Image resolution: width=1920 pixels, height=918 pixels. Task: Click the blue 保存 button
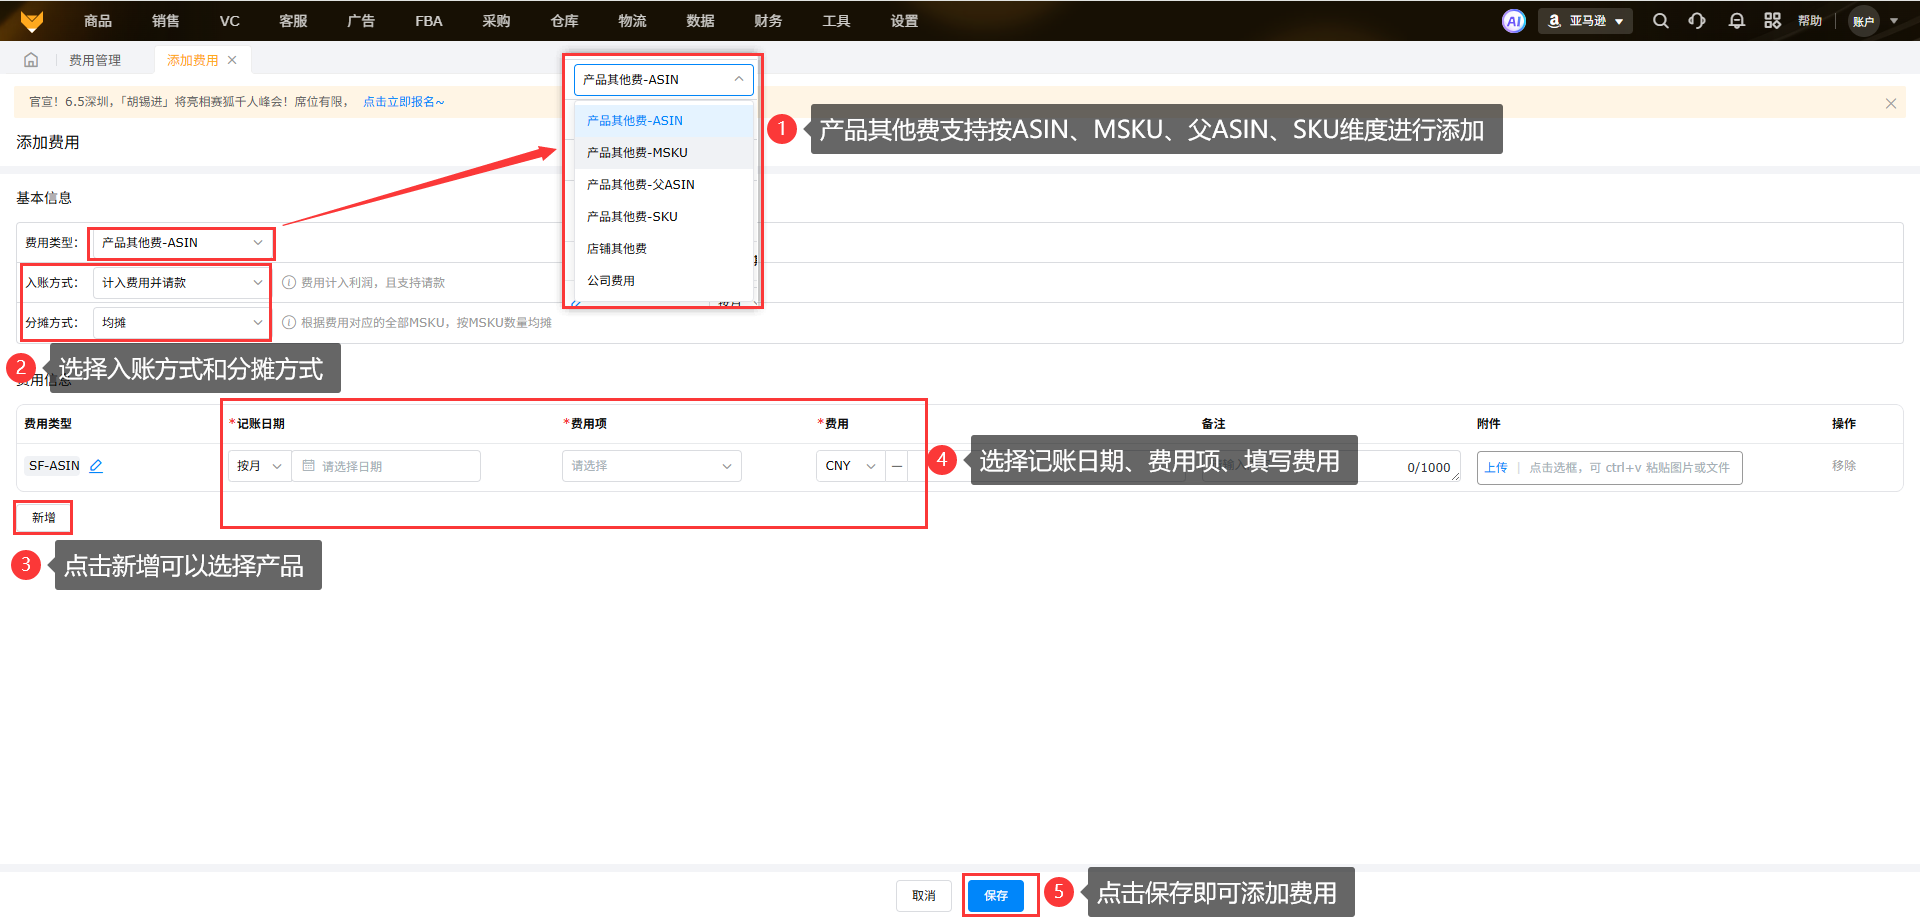coord(996,896)
